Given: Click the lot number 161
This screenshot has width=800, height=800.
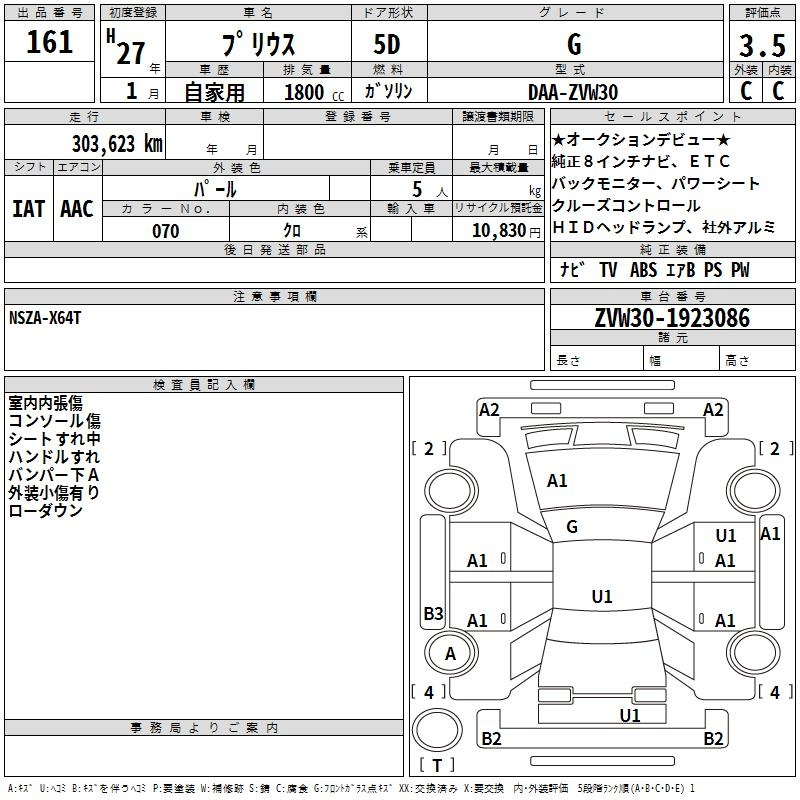Looking at the screenshot, I should (49, 43).
